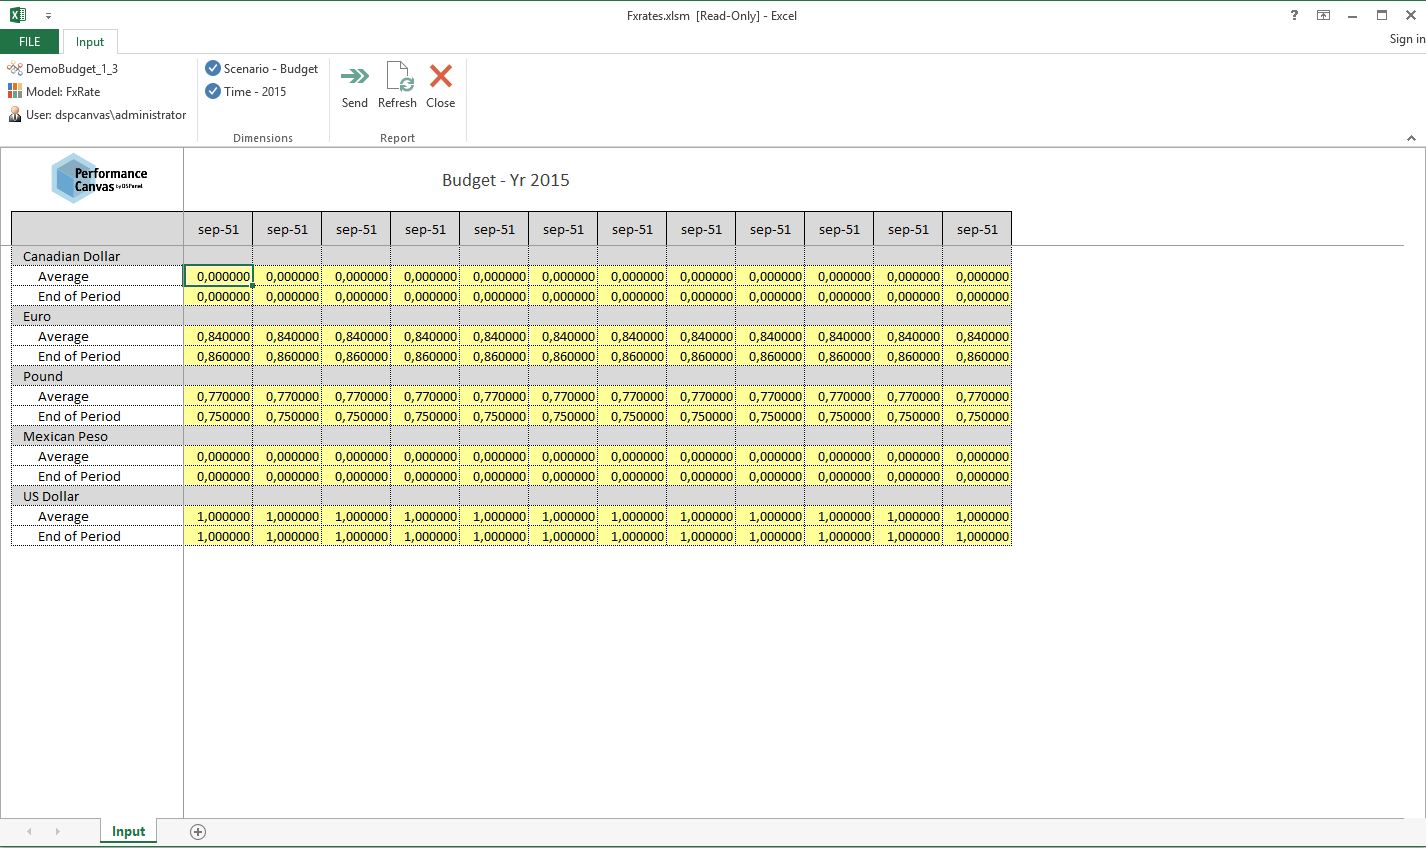Click the red Close report icon
1426x848 pixels.
[440, 77]
